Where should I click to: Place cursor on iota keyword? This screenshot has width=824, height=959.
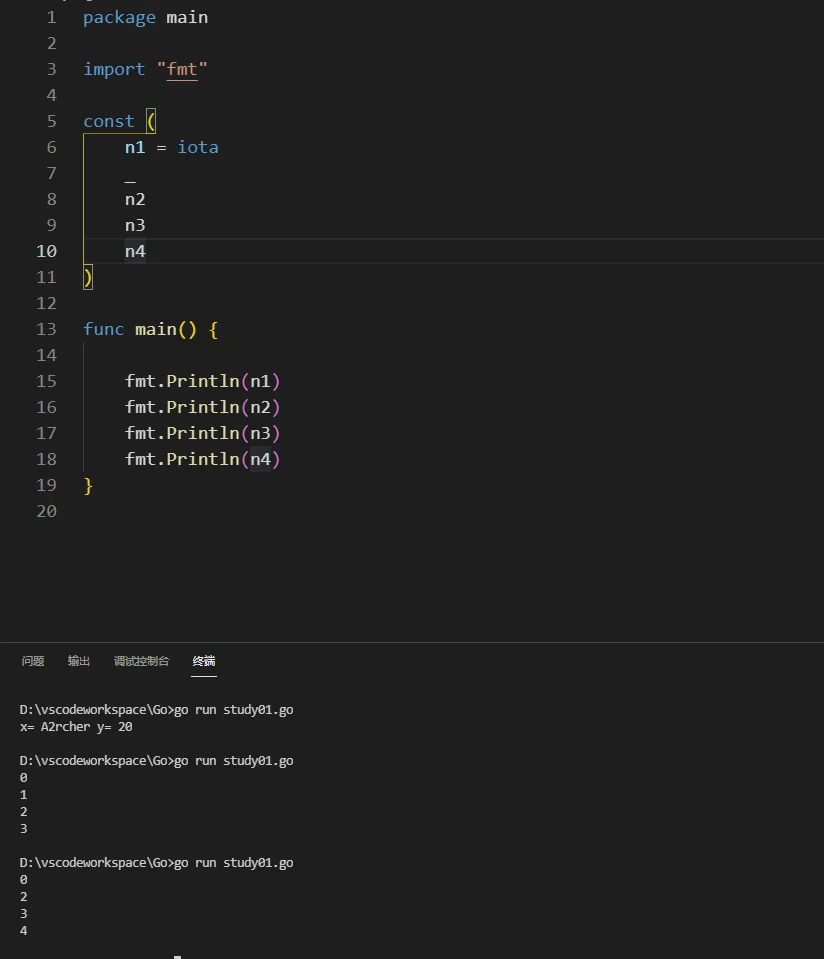[198, 147]
